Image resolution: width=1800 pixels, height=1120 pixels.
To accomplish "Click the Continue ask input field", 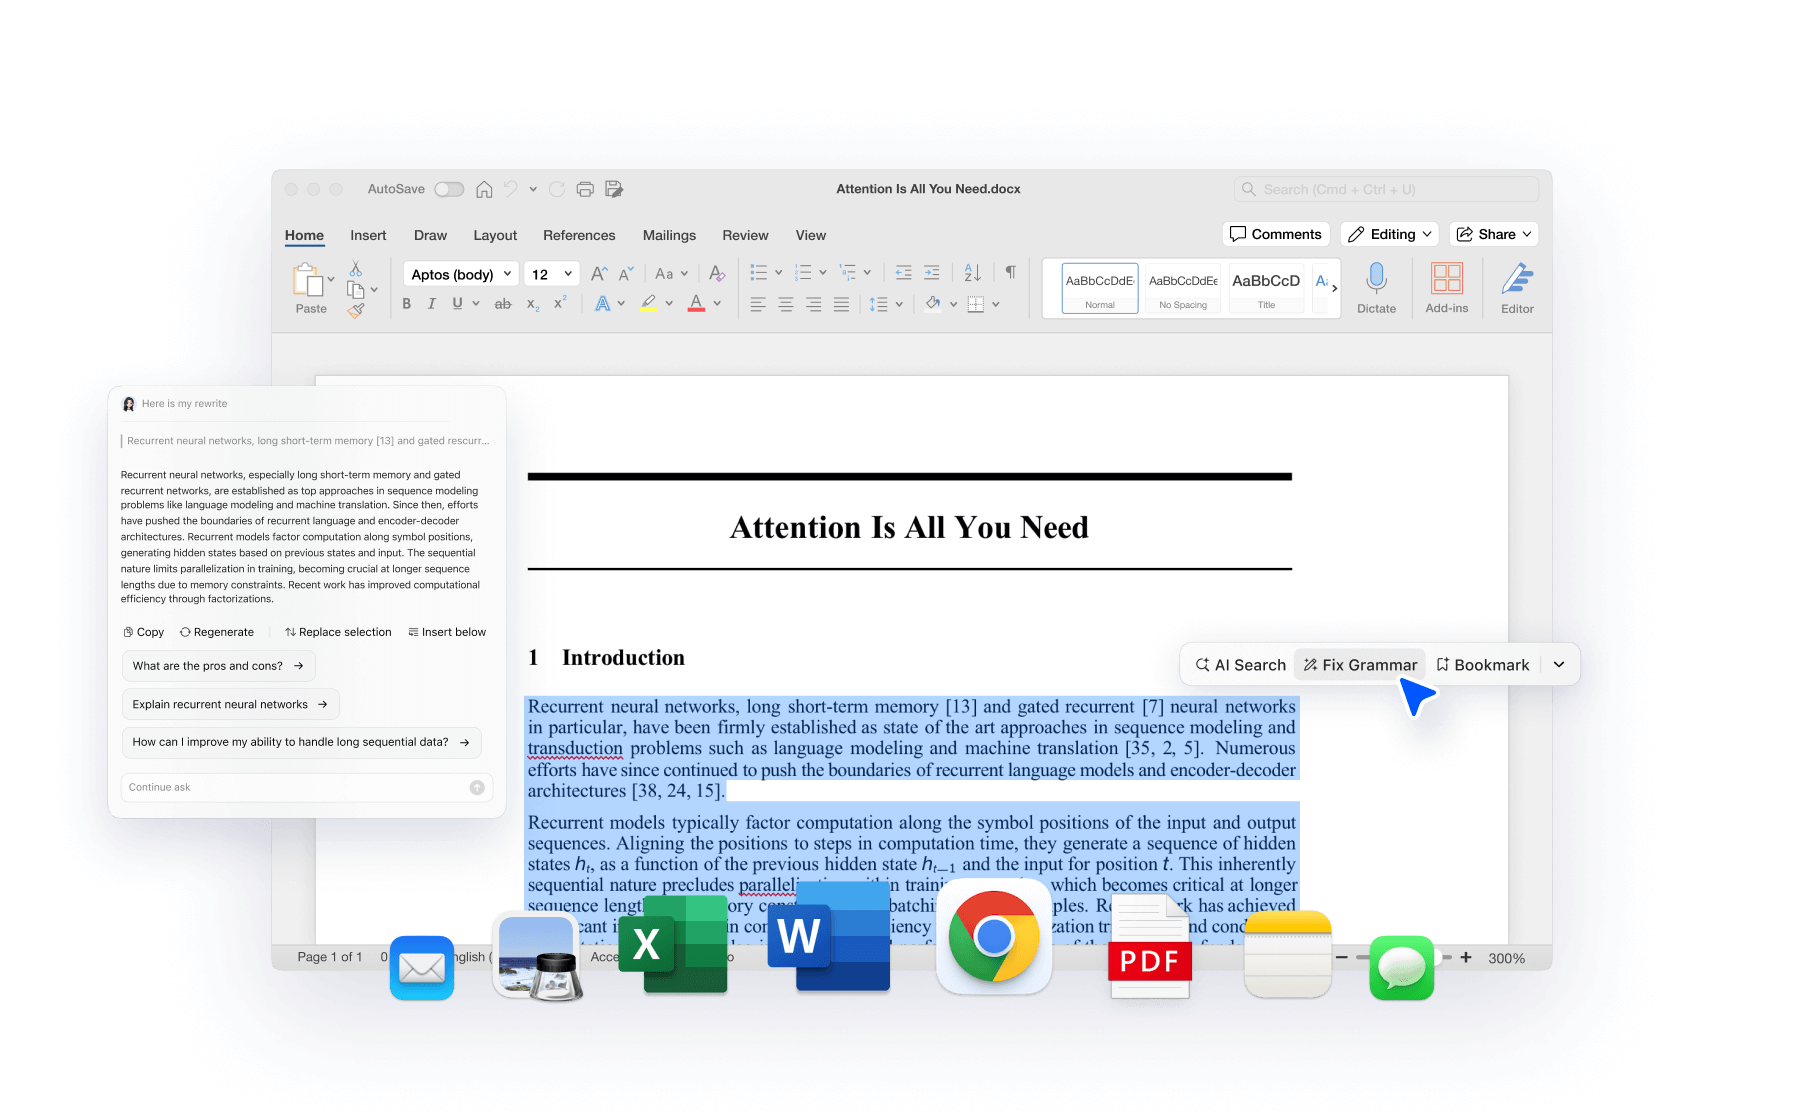I will point(307,787).
